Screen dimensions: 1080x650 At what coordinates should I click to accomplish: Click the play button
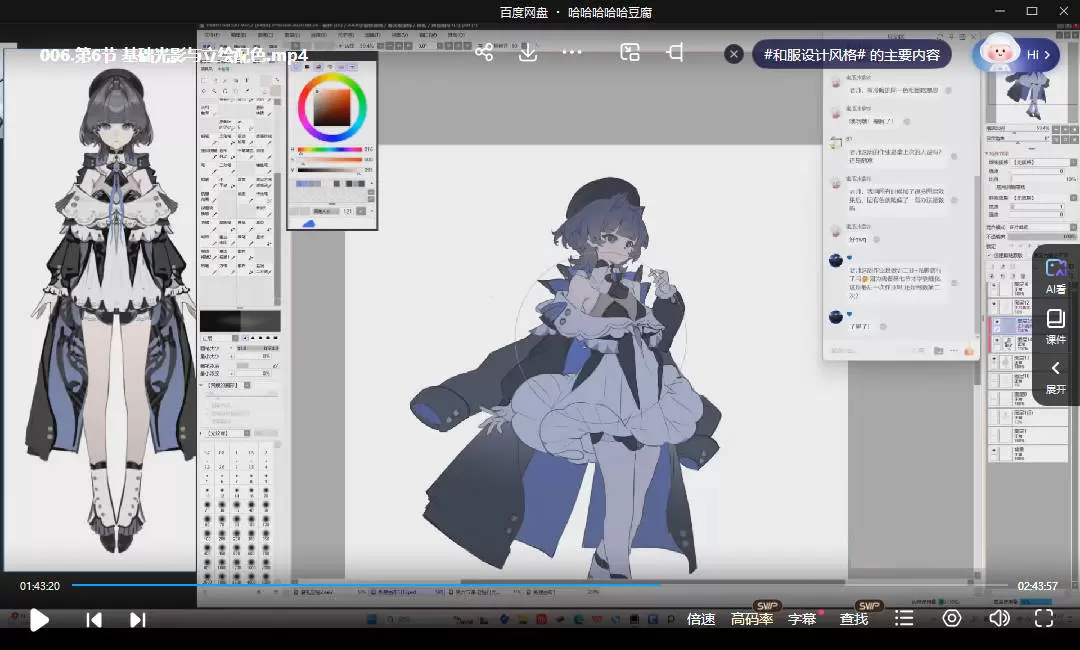(x=39, y=620)
